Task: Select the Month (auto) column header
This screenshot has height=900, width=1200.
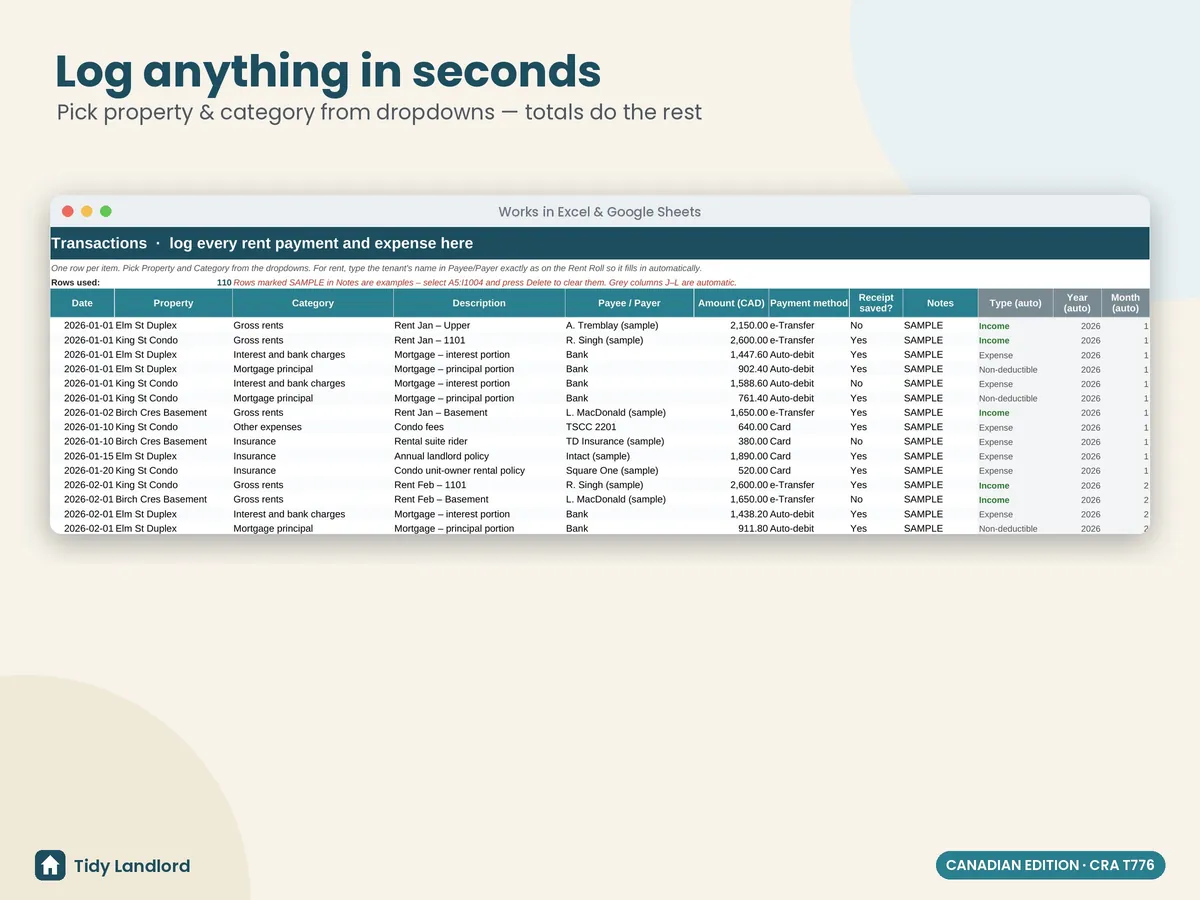Action: point(1125,303)
